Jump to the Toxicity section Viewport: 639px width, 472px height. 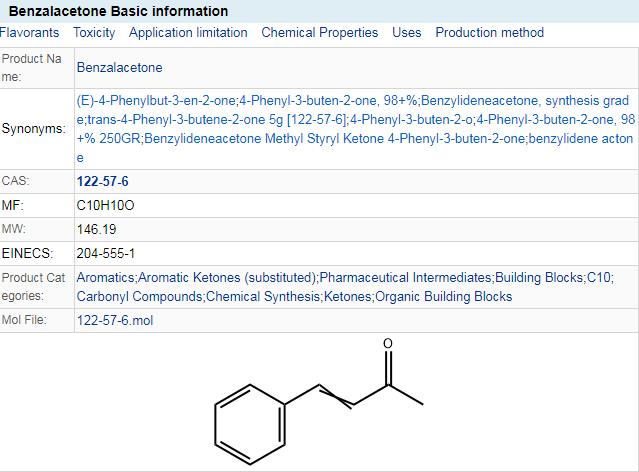[x=94, y=32]
